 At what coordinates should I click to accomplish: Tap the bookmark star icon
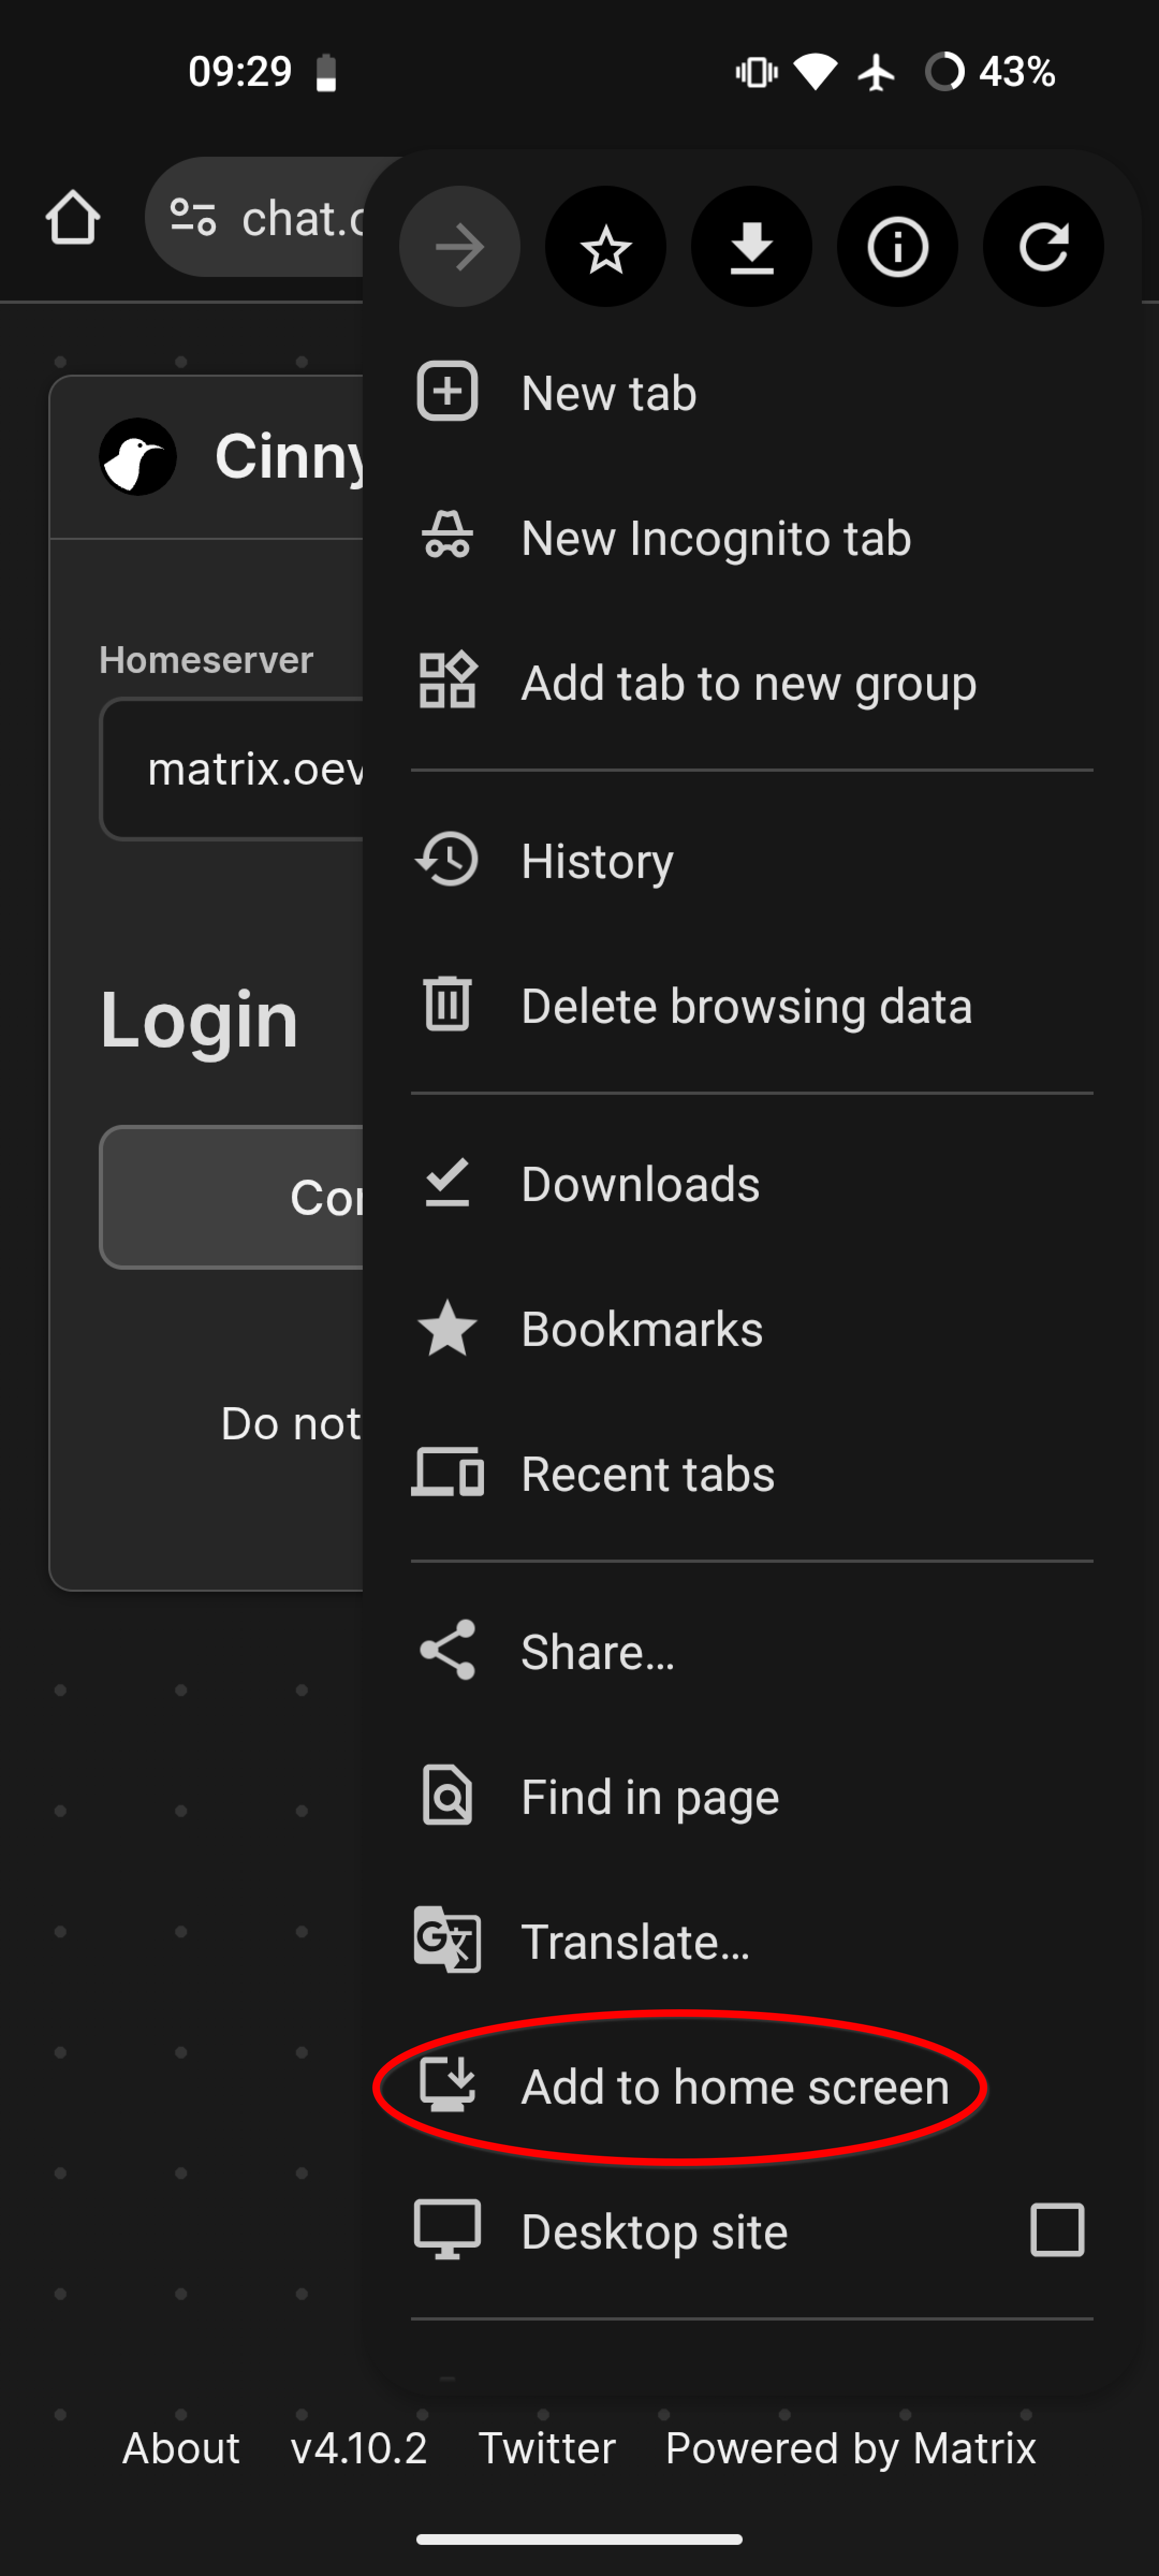click(x=605, y=247)
